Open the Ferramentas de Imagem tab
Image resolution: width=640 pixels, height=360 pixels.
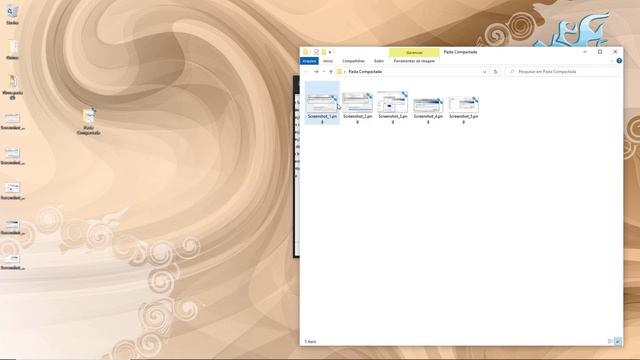[414, 61]
